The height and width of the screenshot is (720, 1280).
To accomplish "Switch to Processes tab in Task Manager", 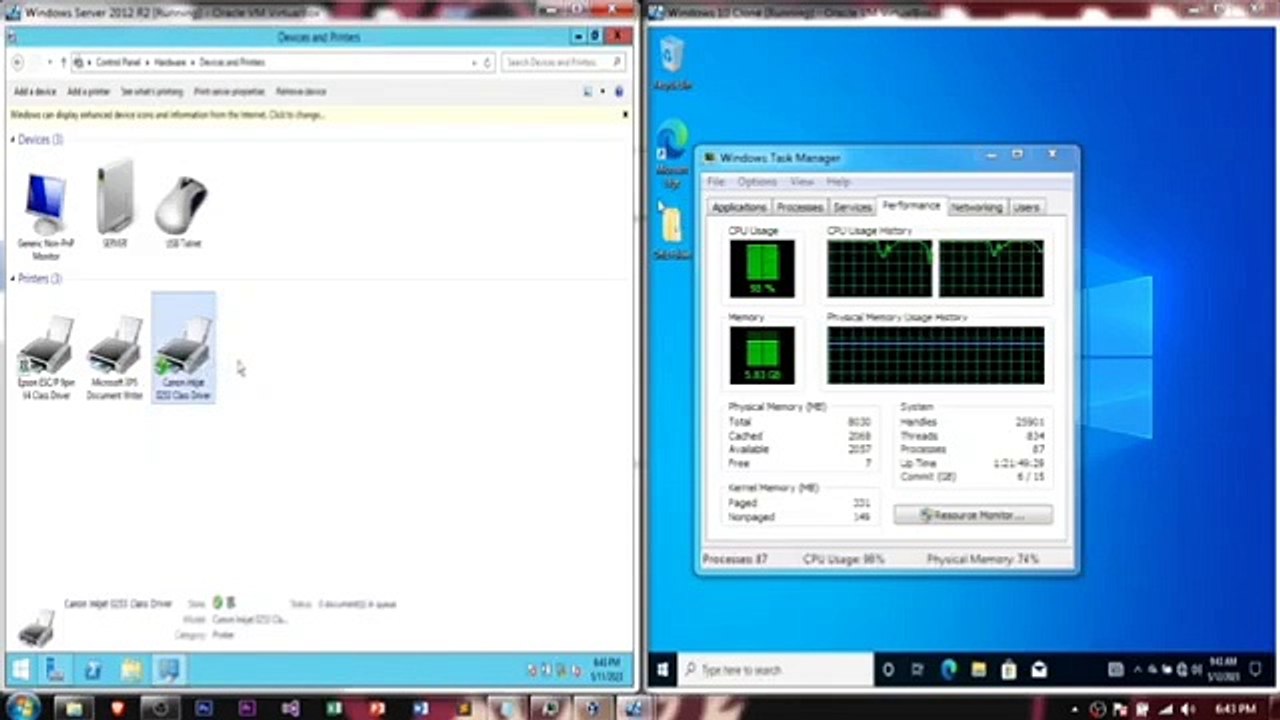I will pyautogui.click(x=800, y=207).
